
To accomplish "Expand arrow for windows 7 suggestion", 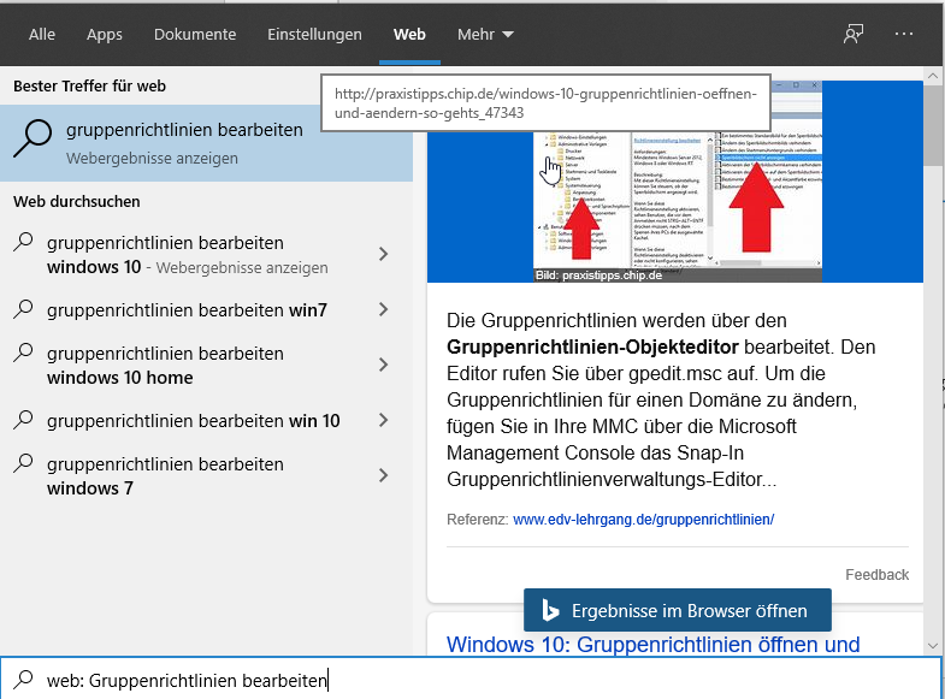I will point(383,475).
